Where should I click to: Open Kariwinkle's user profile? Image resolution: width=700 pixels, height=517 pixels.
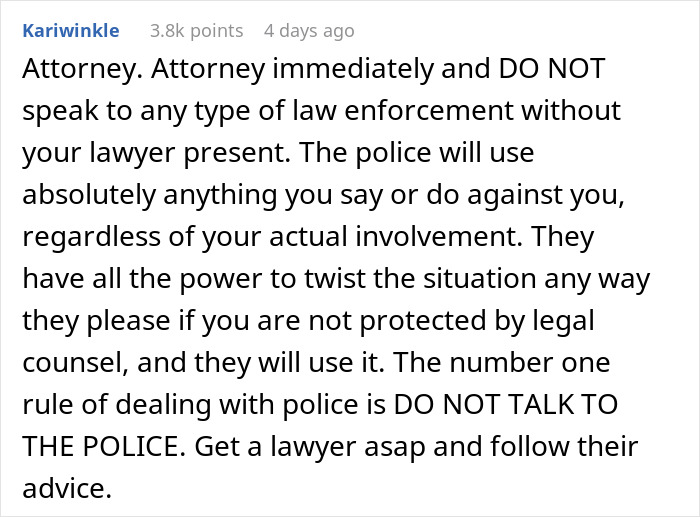point(71,31)
